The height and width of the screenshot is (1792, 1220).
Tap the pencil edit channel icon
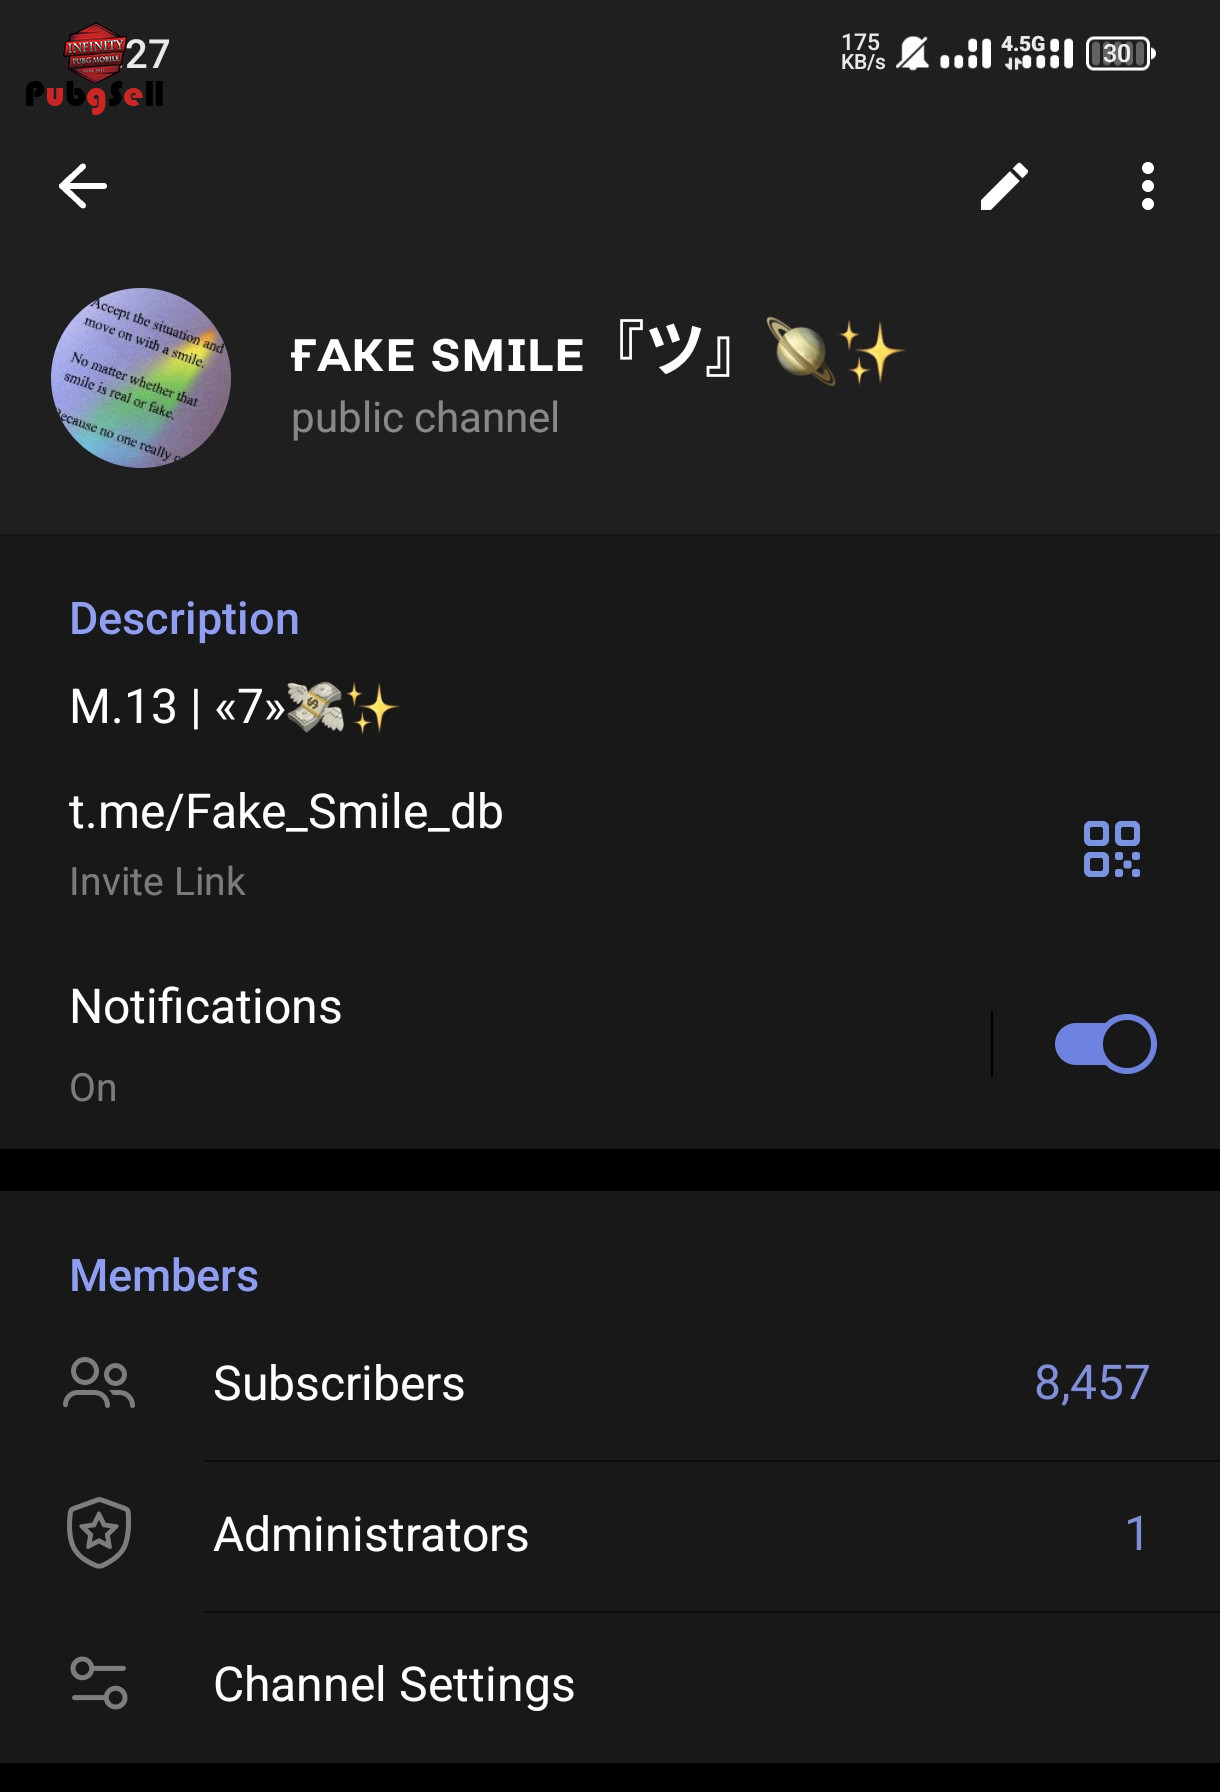(x=1004, y=186)
